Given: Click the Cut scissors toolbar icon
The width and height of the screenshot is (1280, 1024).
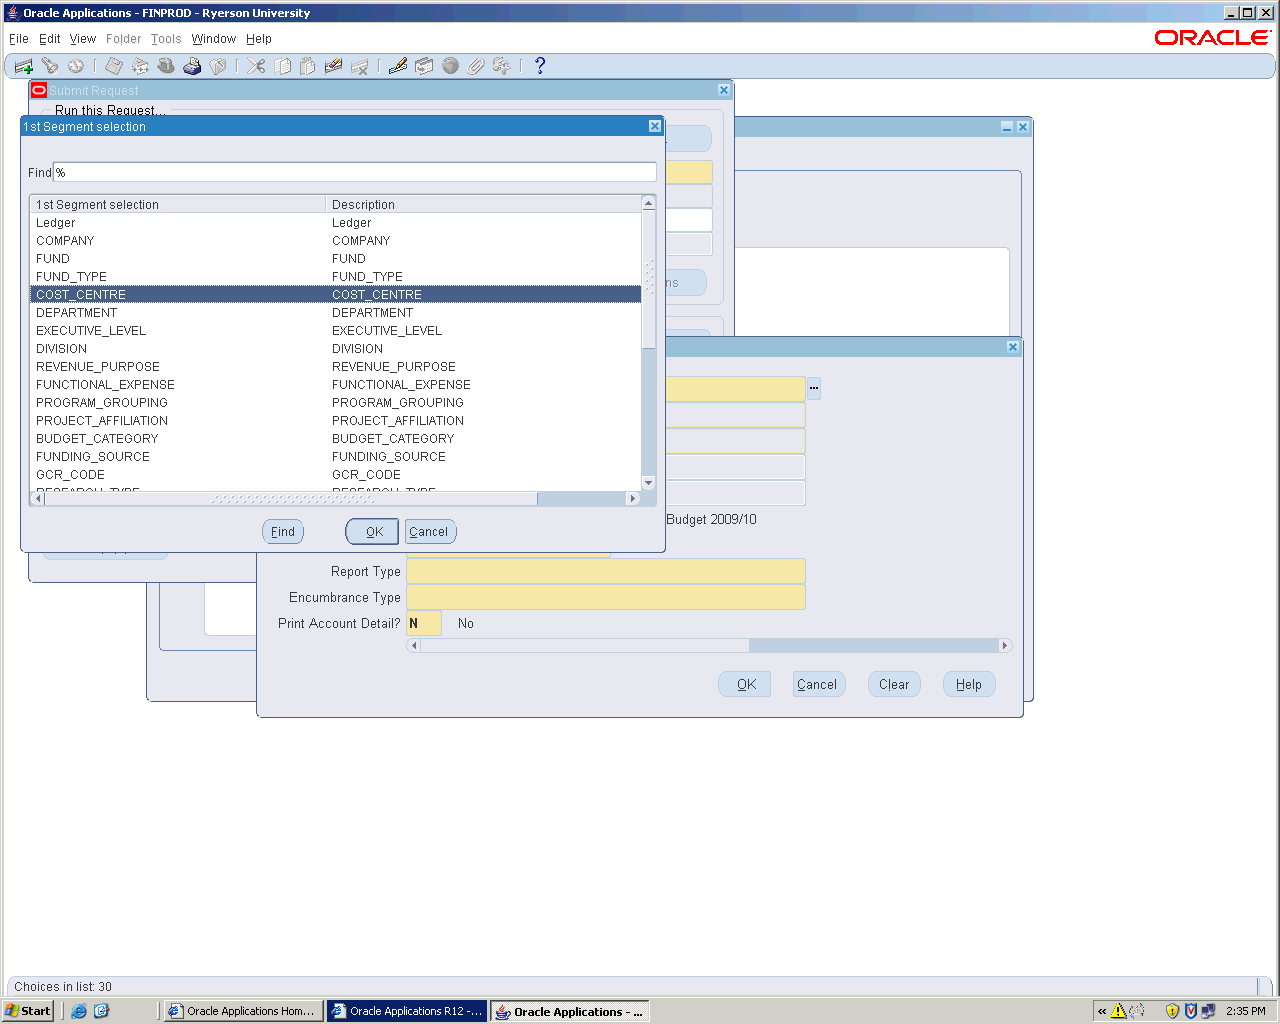Looking at the screenshot, I should tap(257, 66).
